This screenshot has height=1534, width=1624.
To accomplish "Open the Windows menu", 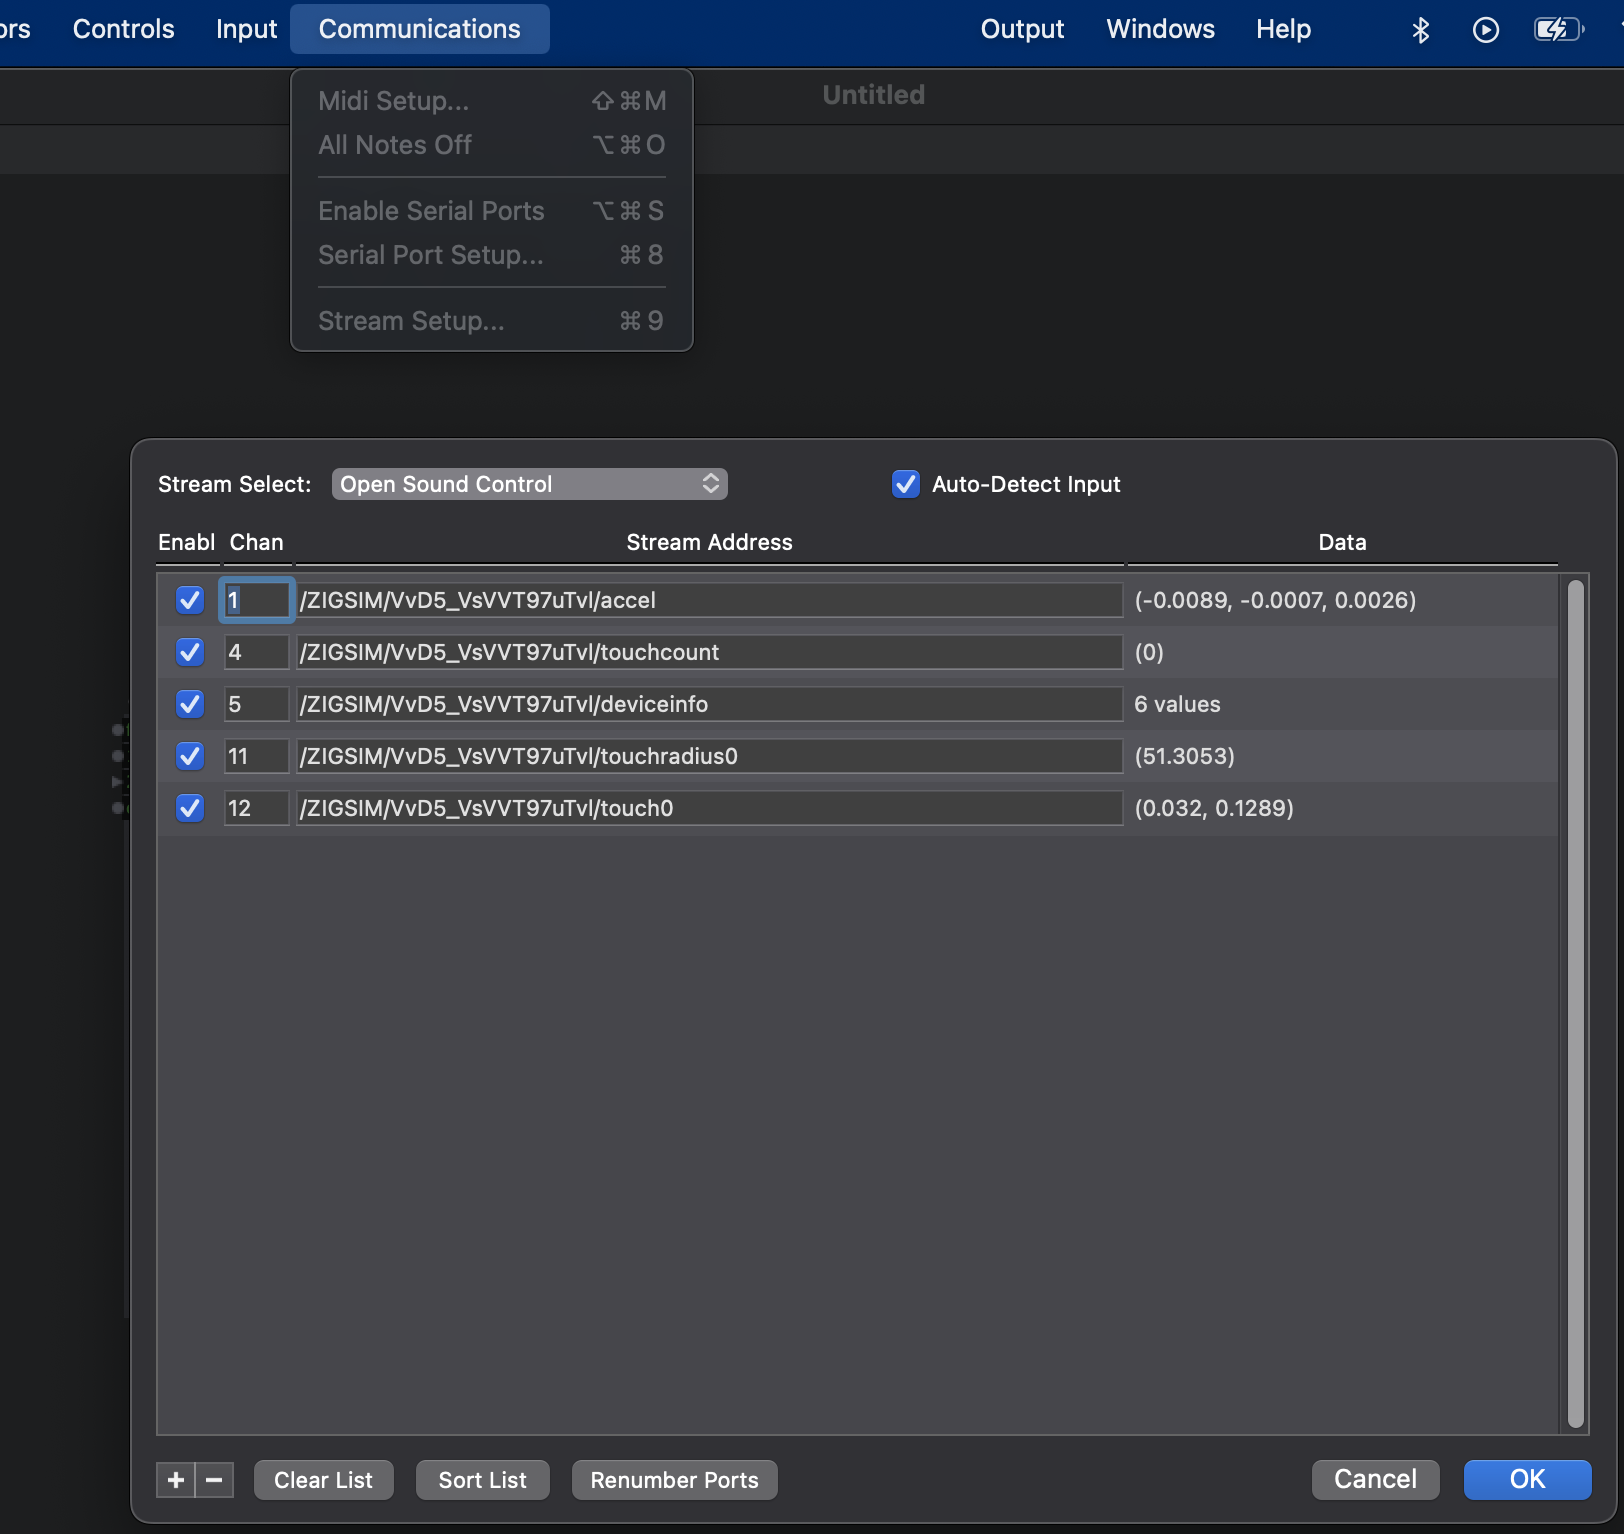I will point(1160,29).
